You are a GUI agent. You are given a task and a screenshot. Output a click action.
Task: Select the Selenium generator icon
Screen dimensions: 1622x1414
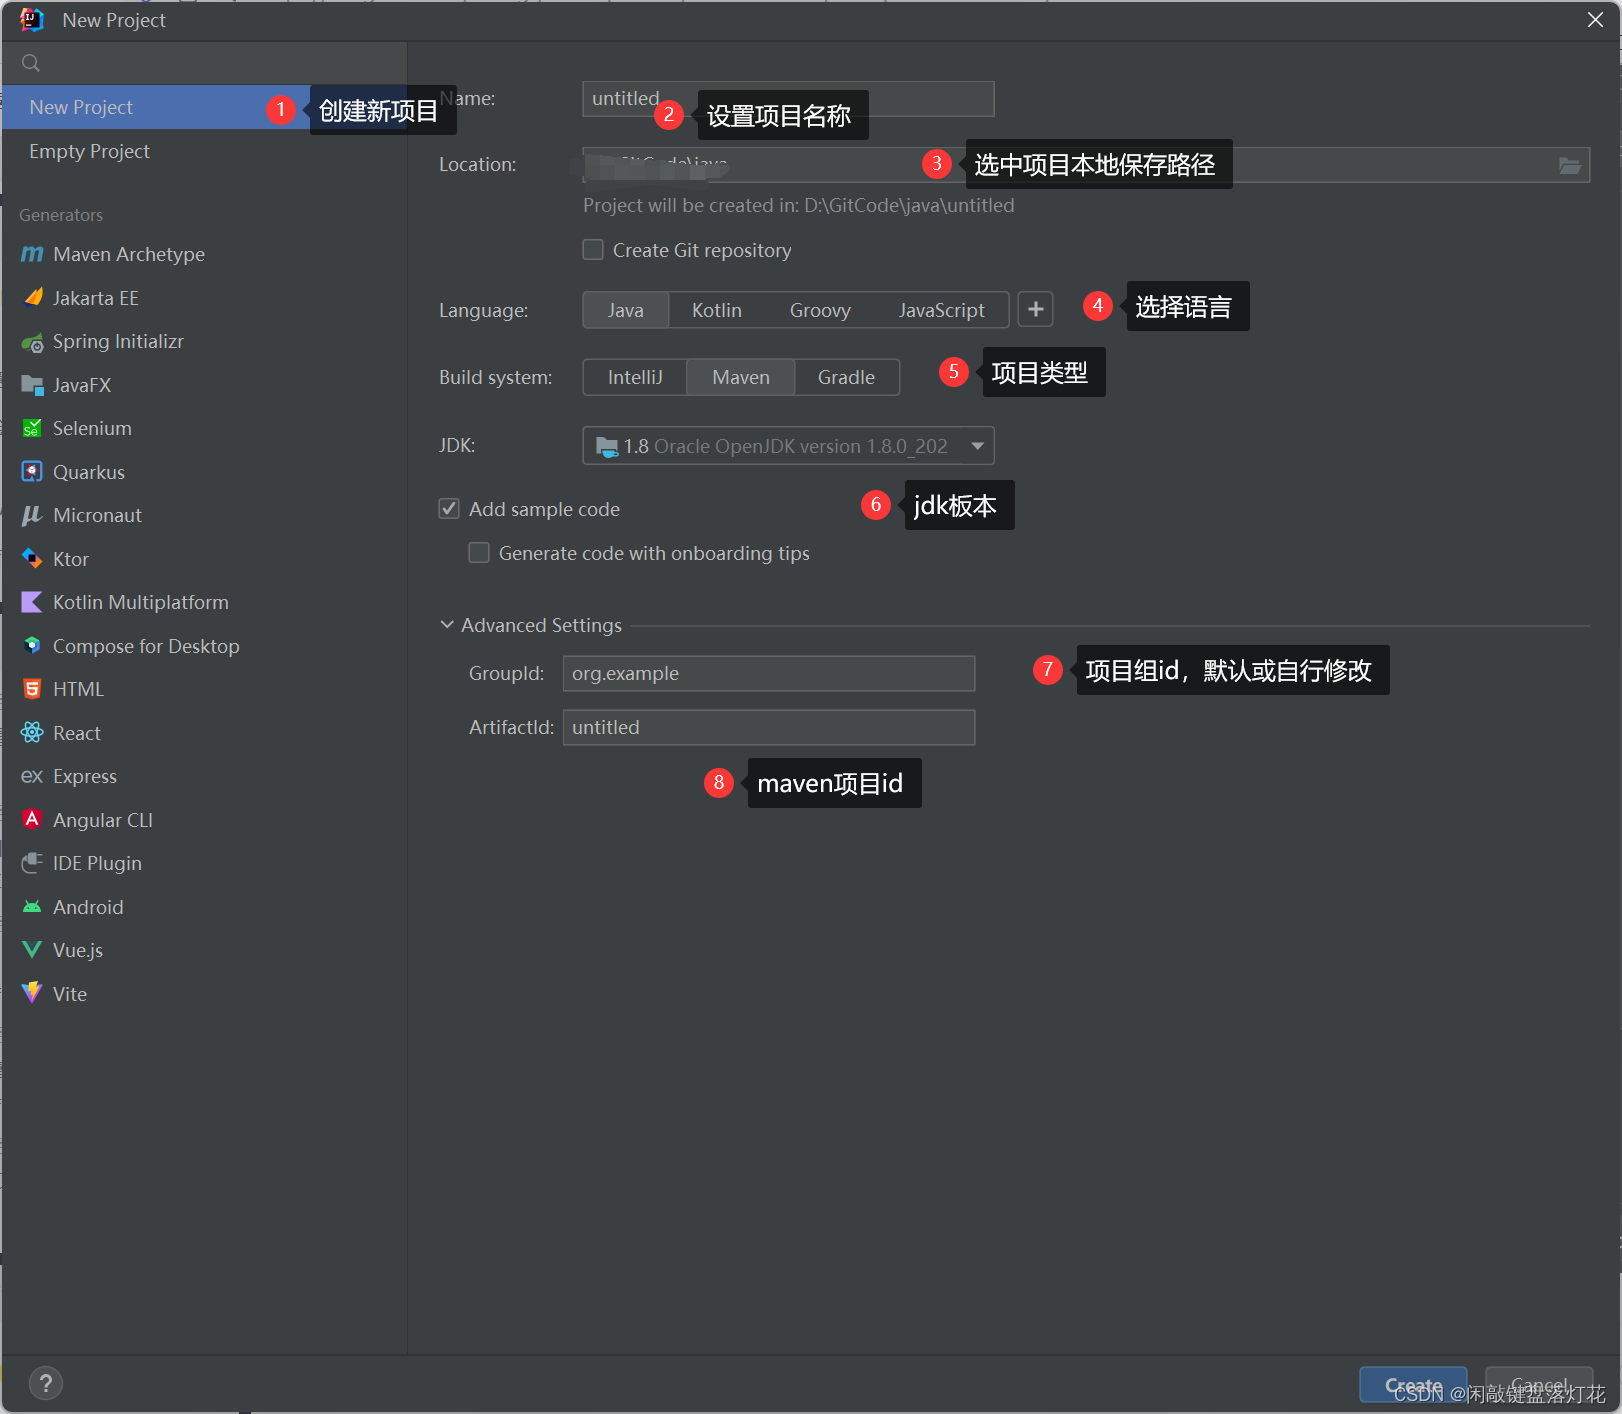click(32, 428)
